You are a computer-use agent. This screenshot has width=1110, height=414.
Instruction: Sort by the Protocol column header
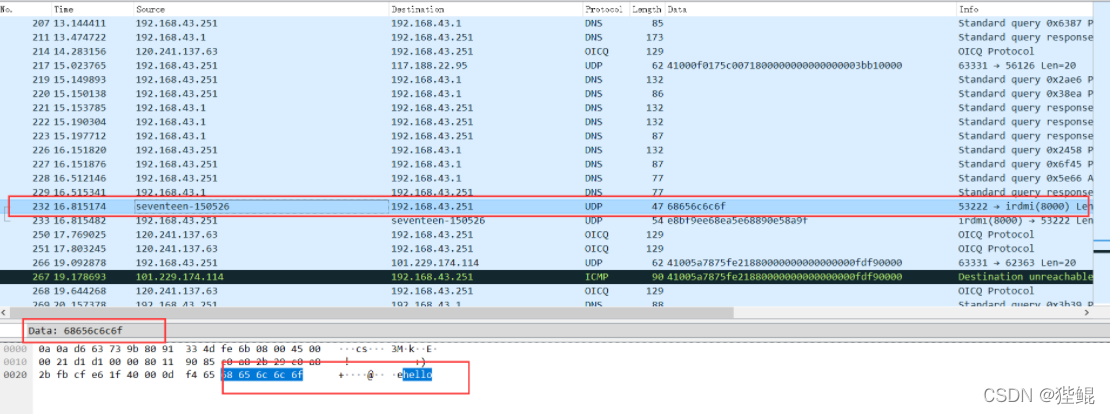click(x=604, y=10)
